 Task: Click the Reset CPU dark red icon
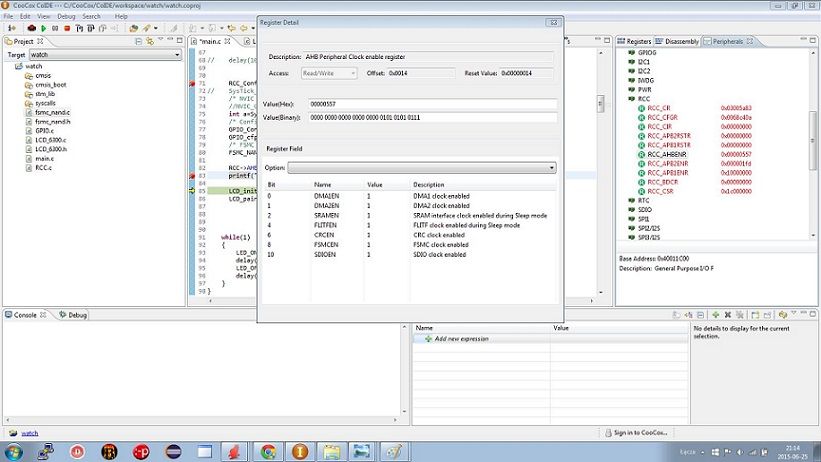pos(31,28)
